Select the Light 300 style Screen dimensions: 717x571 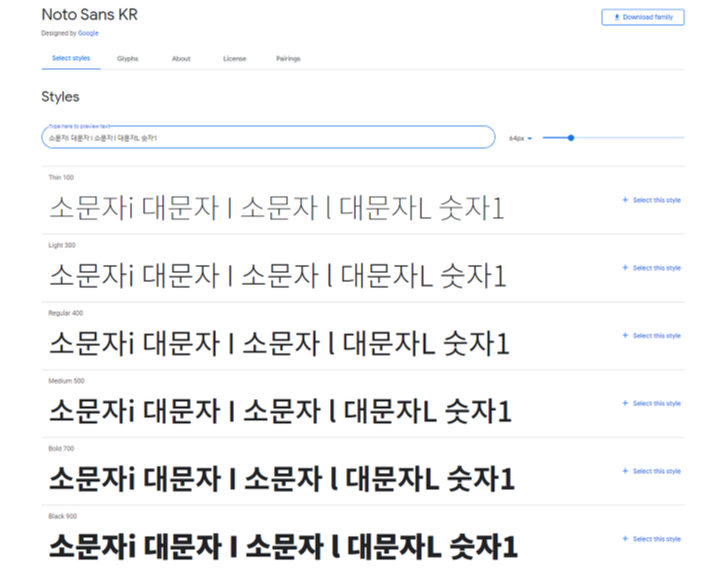point(652,267)
